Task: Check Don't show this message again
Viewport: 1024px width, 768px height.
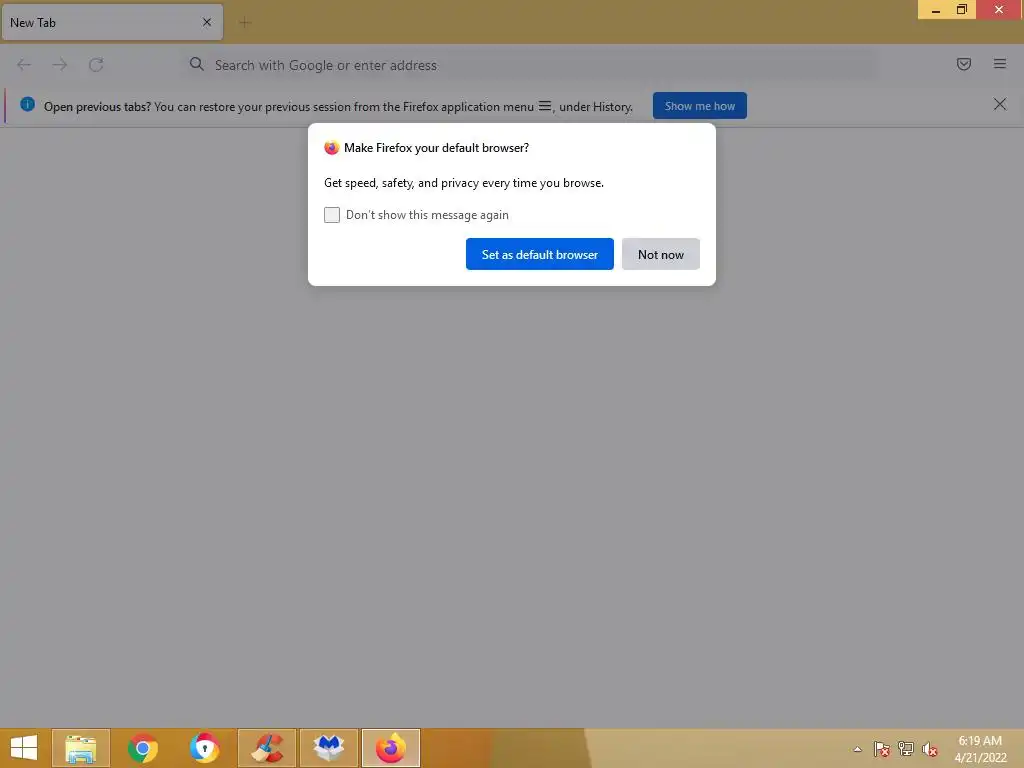Action: click(x=332, y=215)
